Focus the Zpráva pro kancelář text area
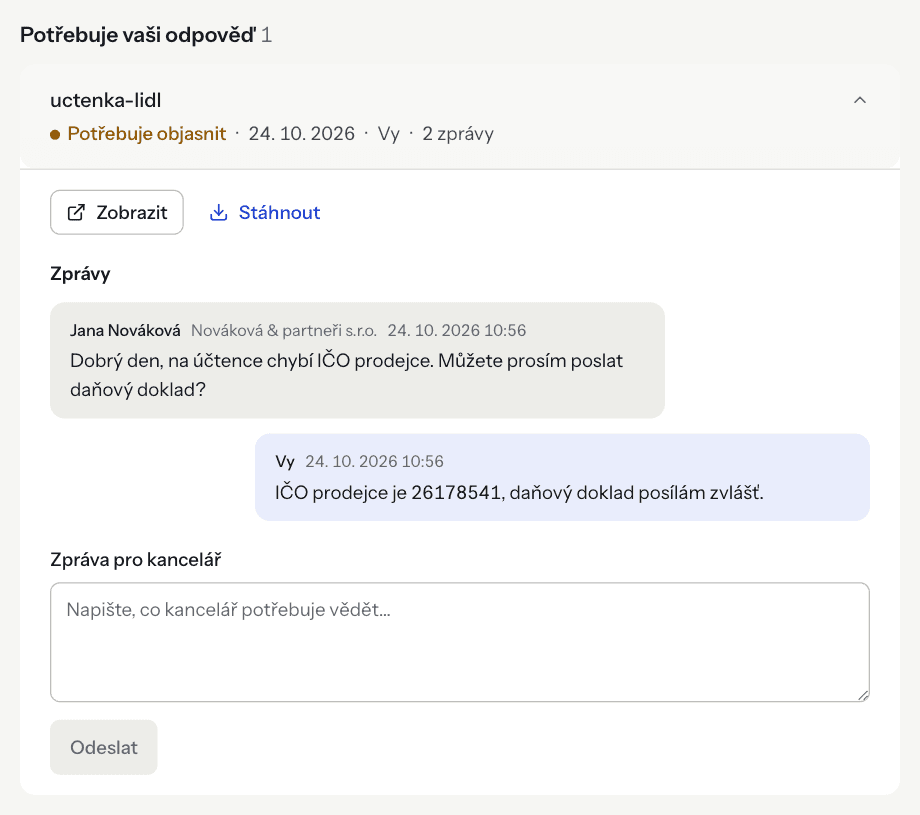 click(459, 642)
